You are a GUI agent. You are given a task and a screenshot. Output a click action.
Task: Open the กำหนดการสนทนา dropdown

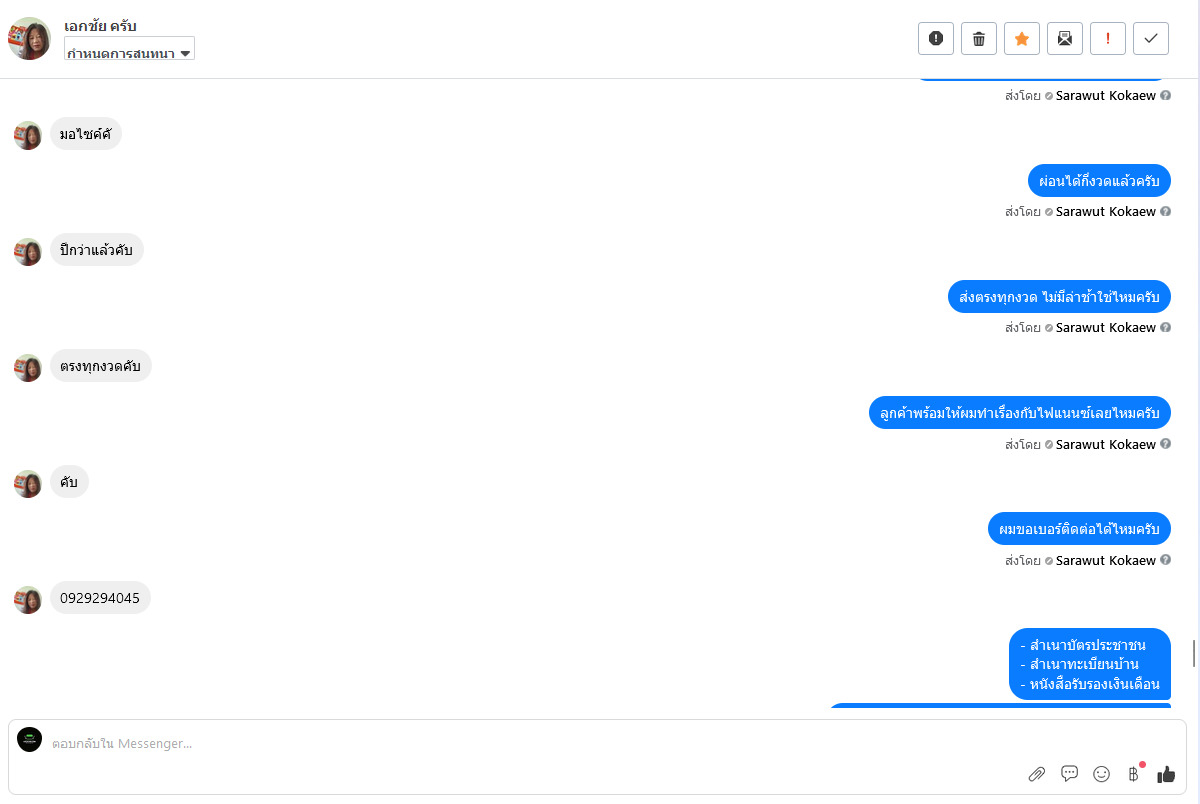pos(129,53)
